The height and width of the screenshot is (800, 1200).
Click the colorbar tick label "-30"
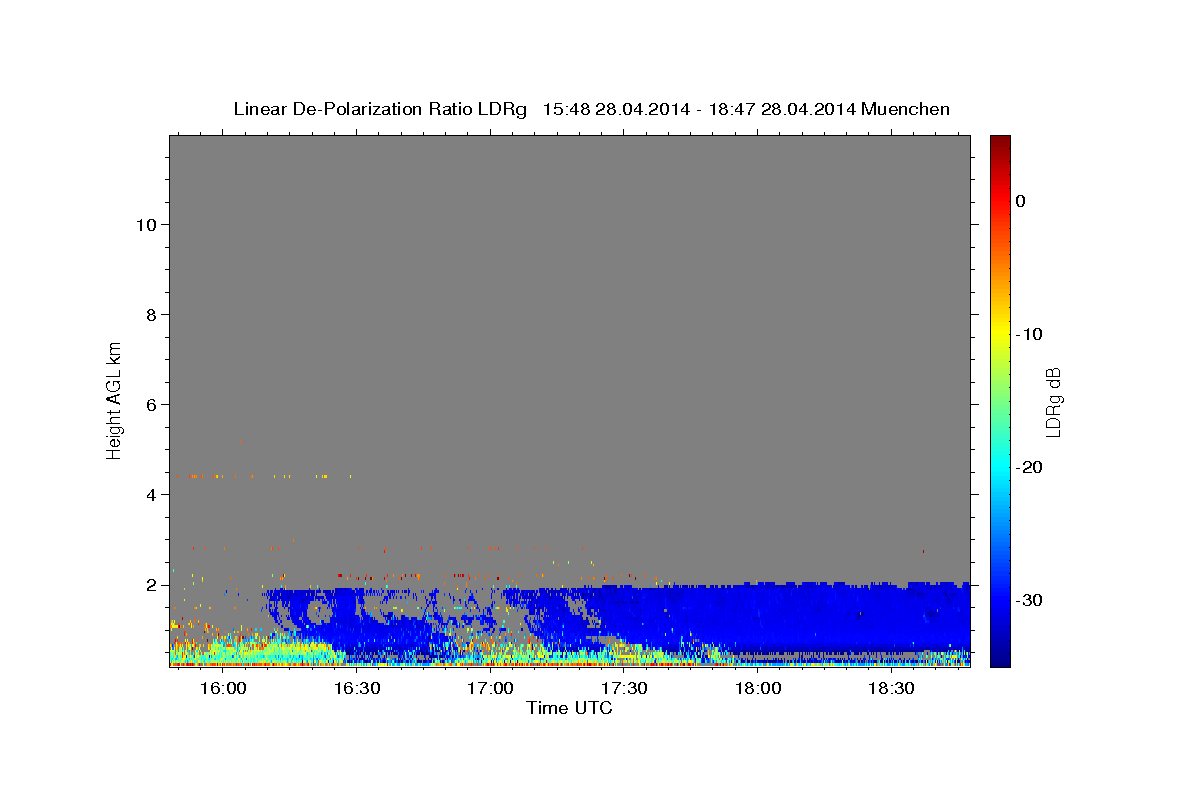click(x=1029, y=600)
